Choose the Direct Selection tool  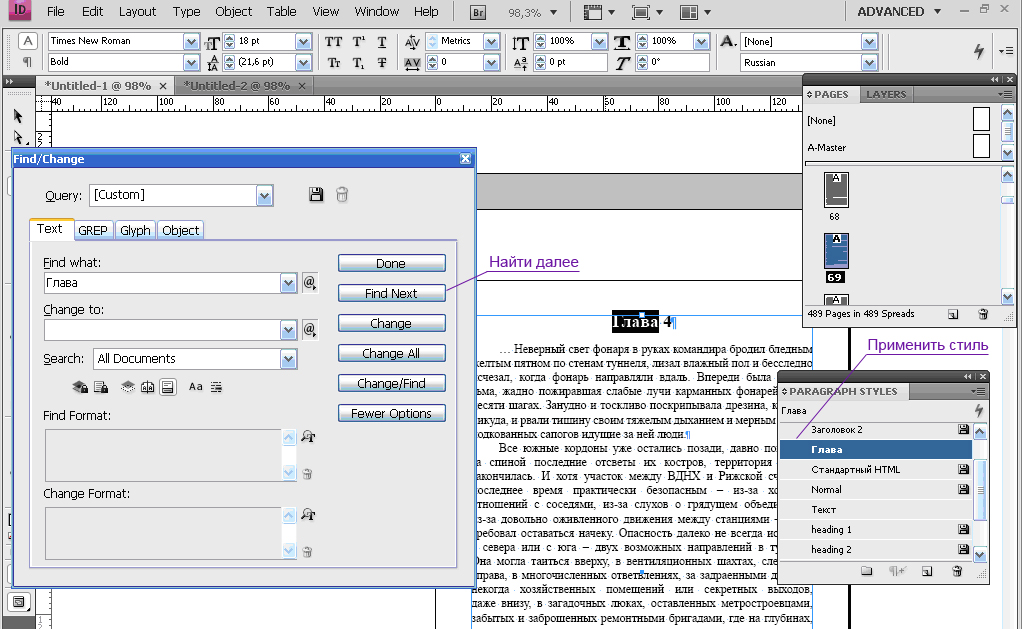point(18,138)
